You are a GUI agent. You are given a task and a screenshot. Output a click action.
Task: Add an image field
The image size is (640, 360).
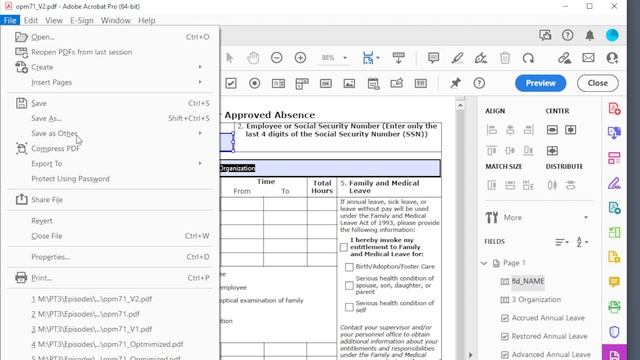[x=349, y=83]
